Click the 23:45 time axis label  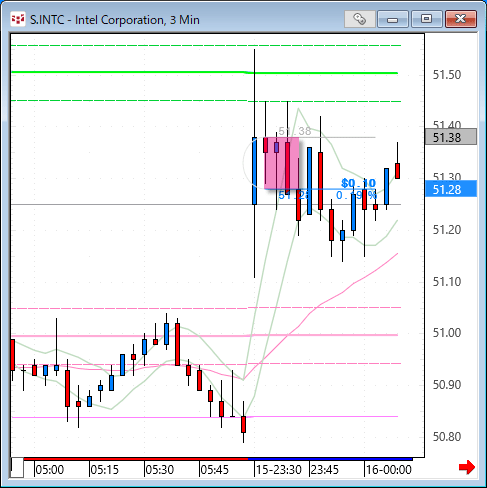(x=324, y=470)
